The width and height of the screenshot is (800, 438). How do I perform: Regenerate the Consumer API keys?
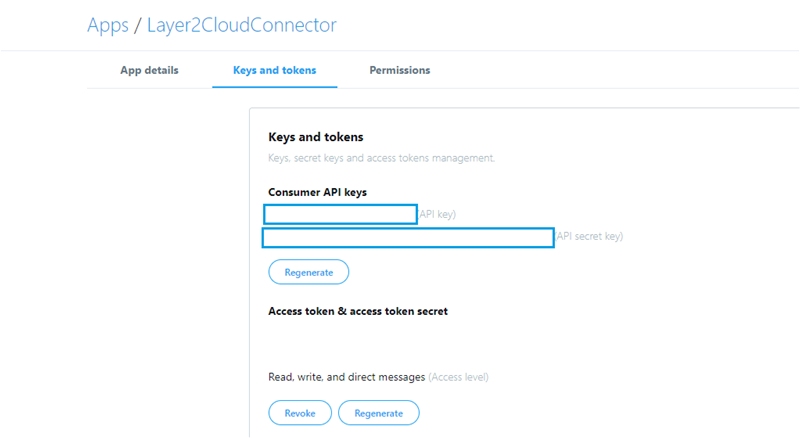308,271
